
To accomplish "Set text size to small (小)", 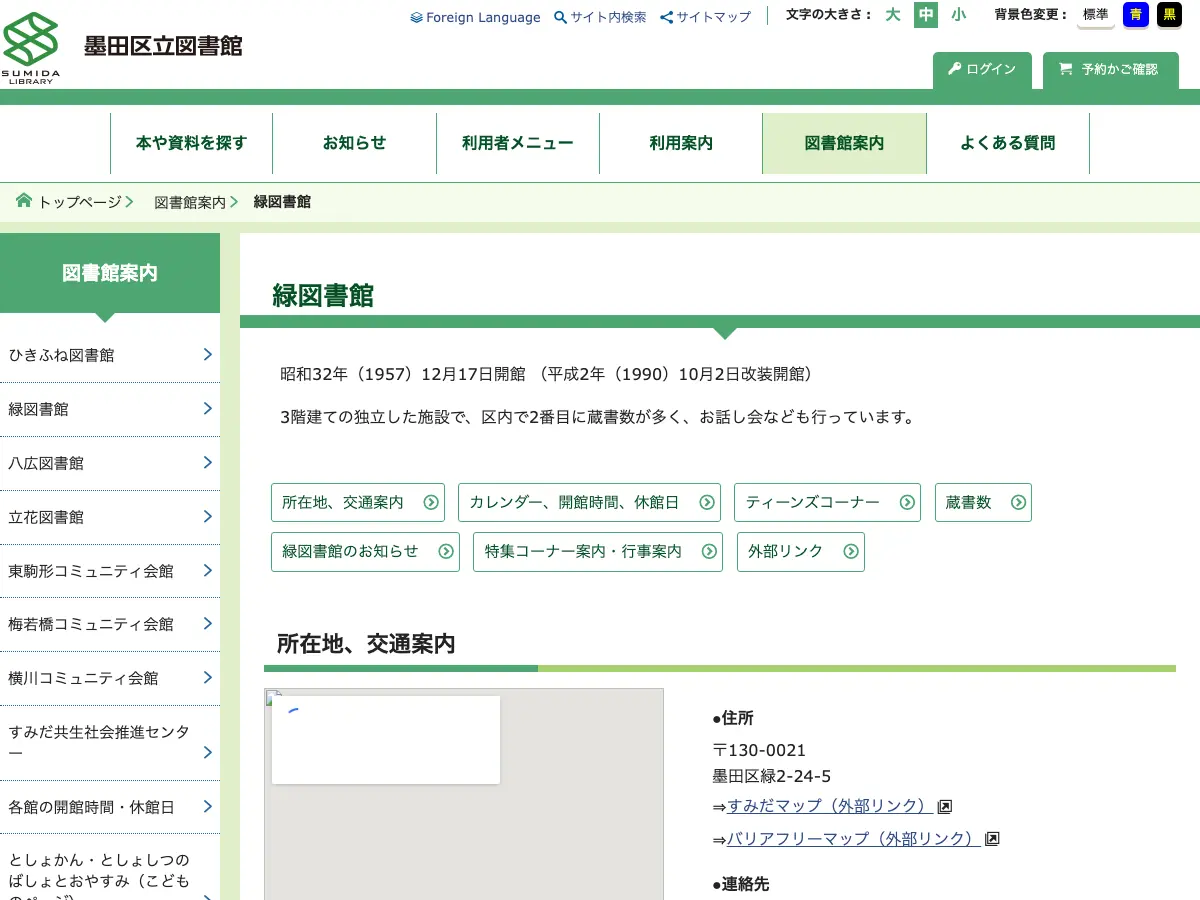I will (x=959, y=15).
